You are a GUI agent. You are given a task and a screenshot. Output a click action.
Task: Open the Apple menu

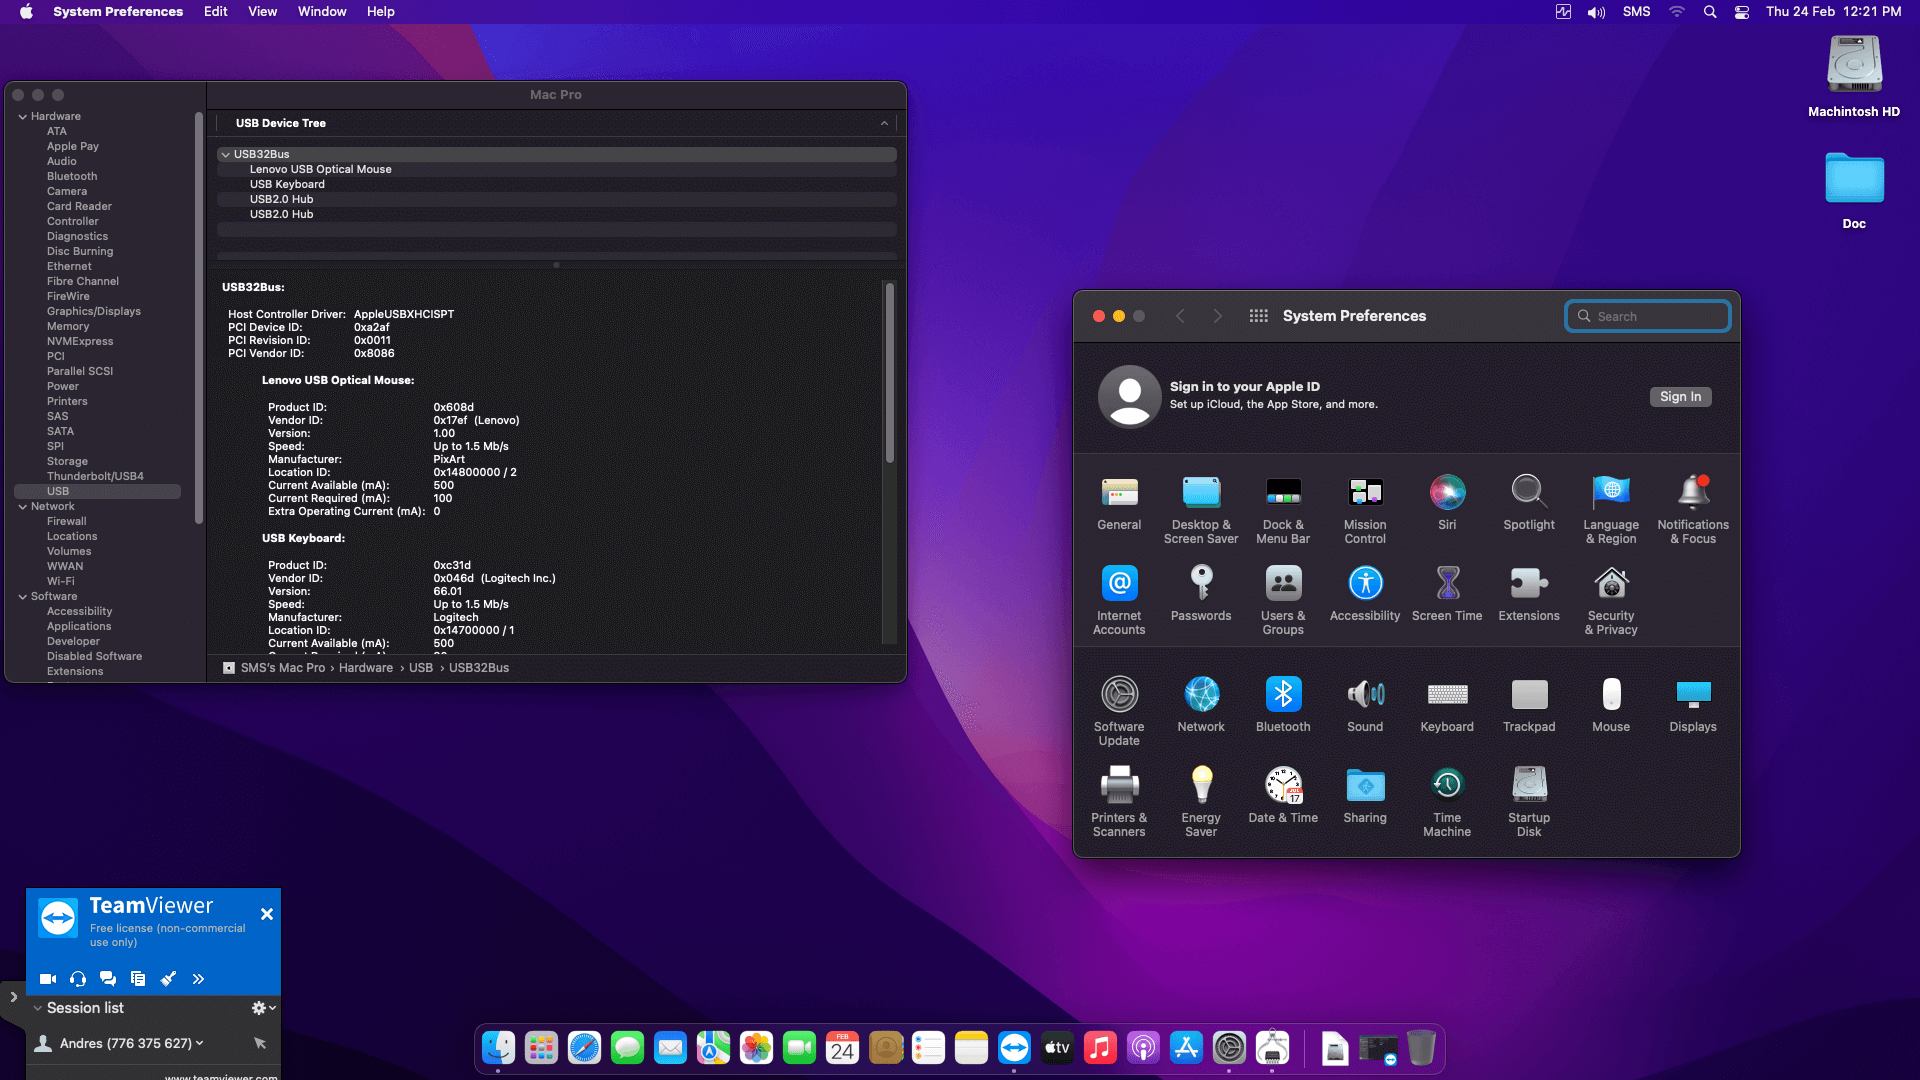[26, 12]
